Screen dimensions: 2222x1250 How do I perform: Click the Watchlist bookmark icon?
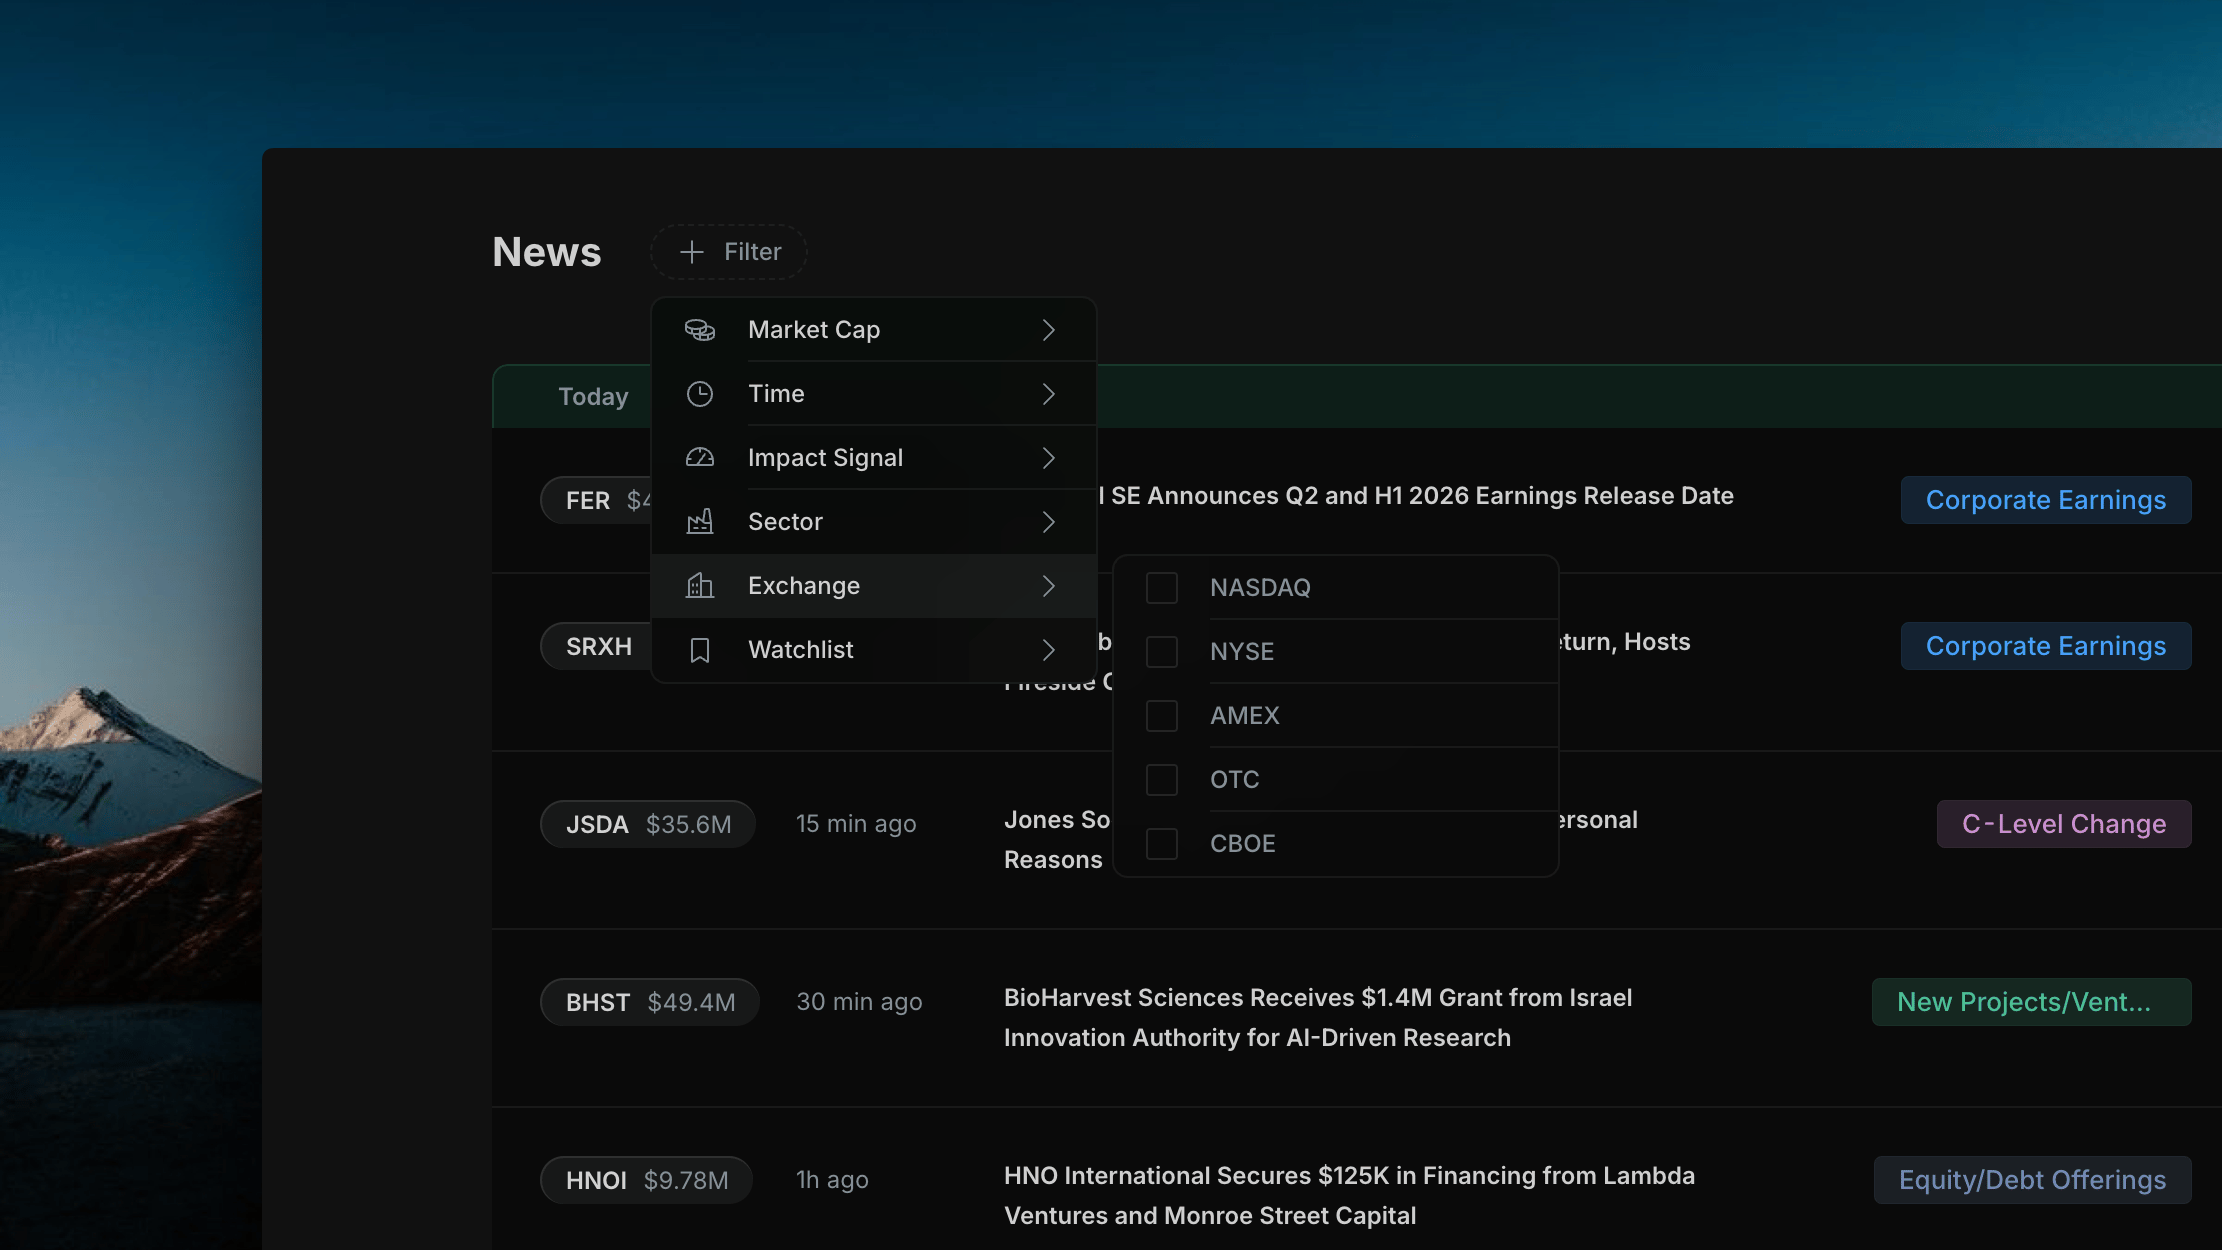(700, 650)
